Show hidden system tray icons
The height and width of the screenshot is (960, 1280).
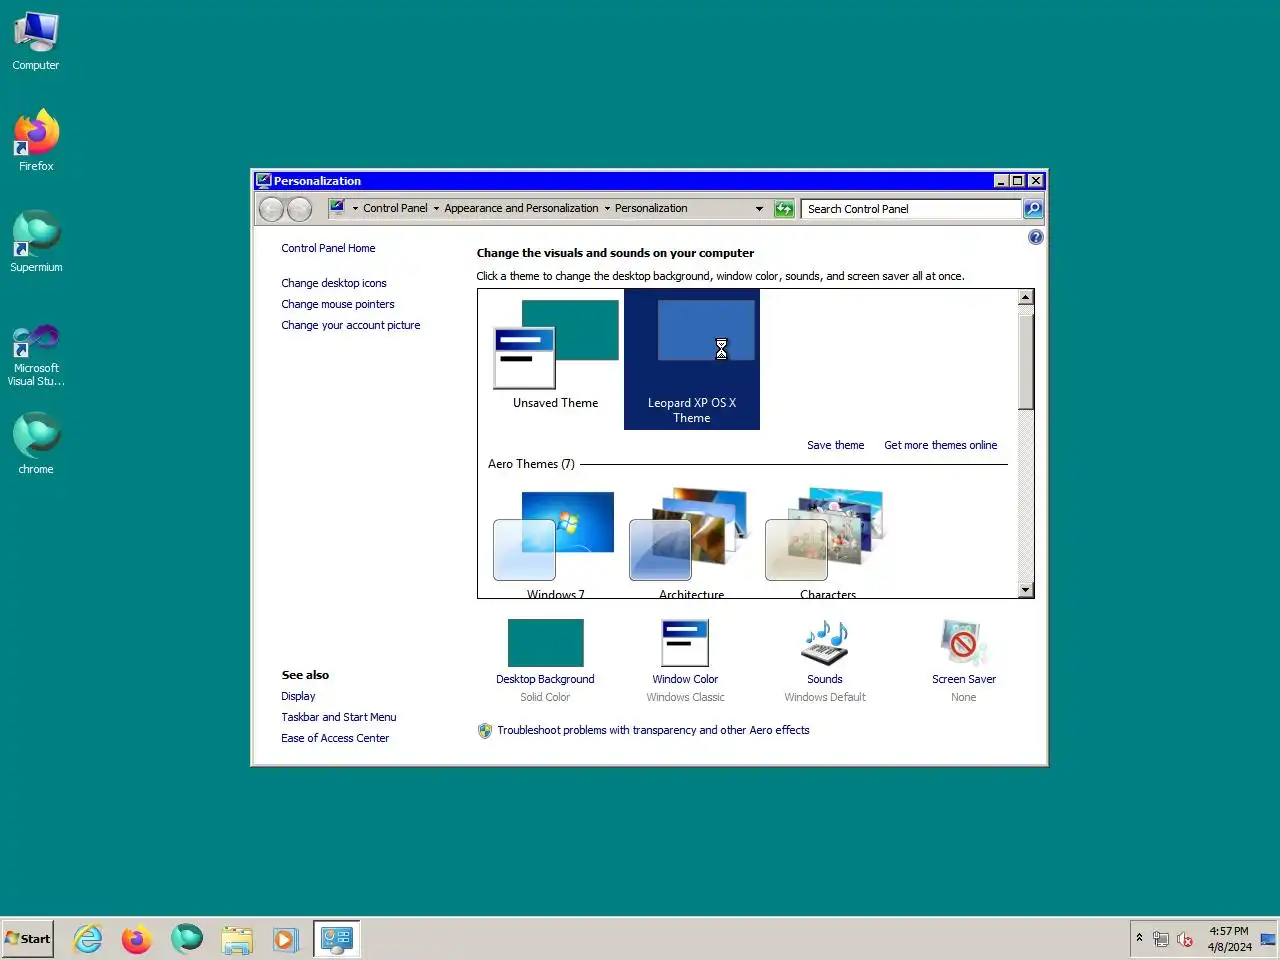coord(1139,938)
